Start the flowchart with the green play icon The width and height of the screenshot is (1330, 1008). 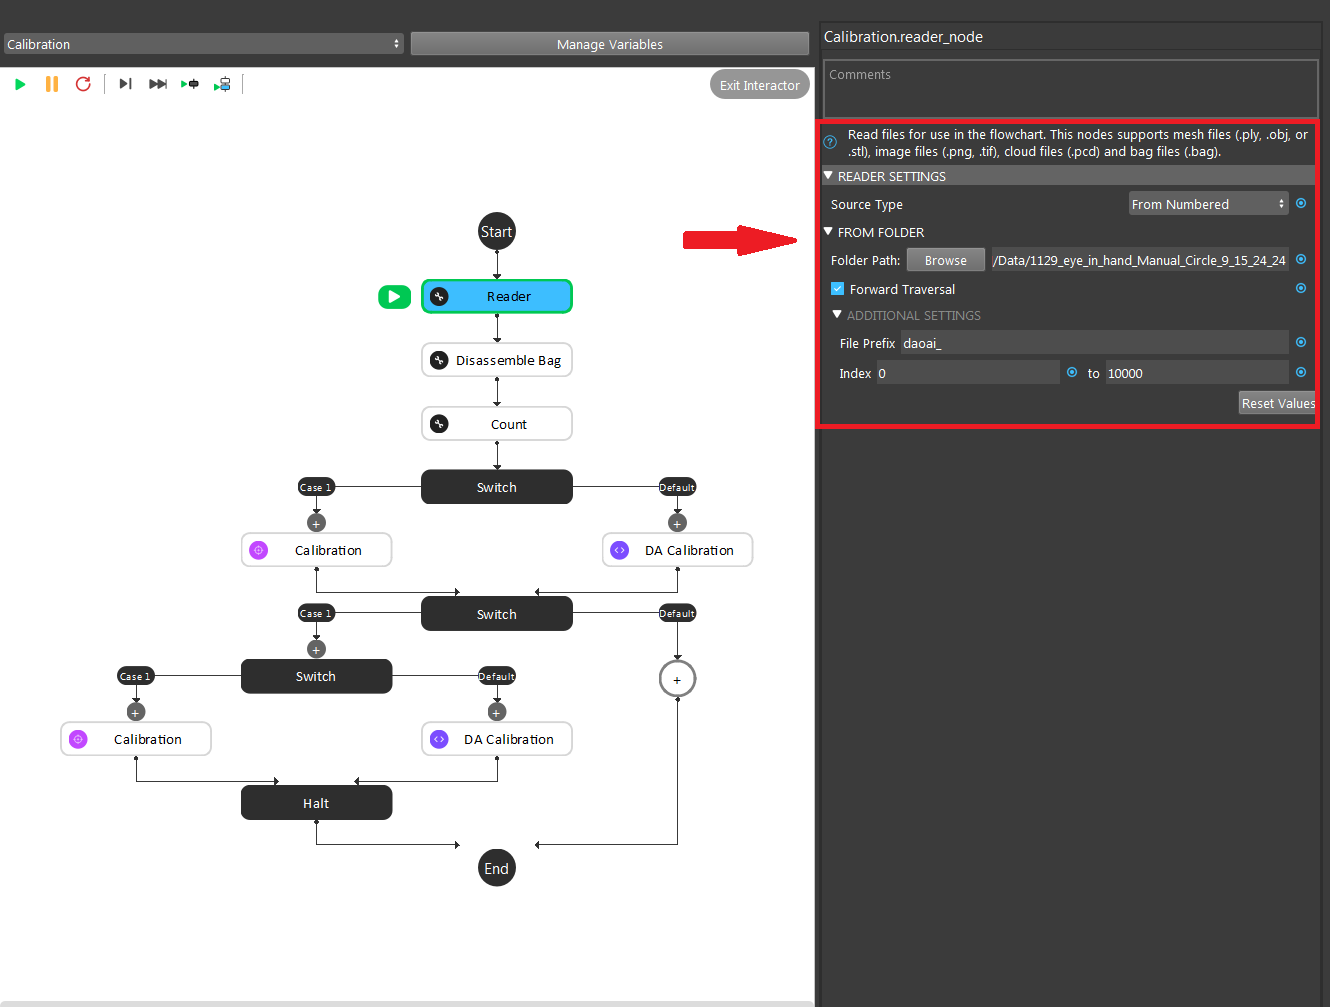[x=20, y=84]
